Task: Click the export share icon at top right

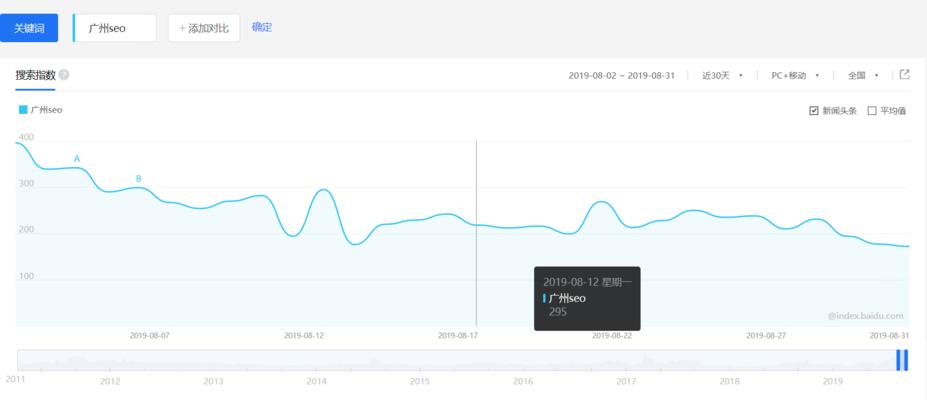Action: 904,75
